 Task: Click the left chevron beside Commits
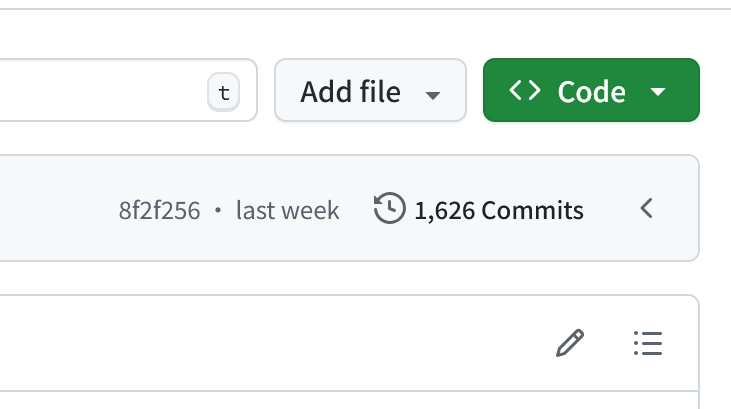(647, 208)
